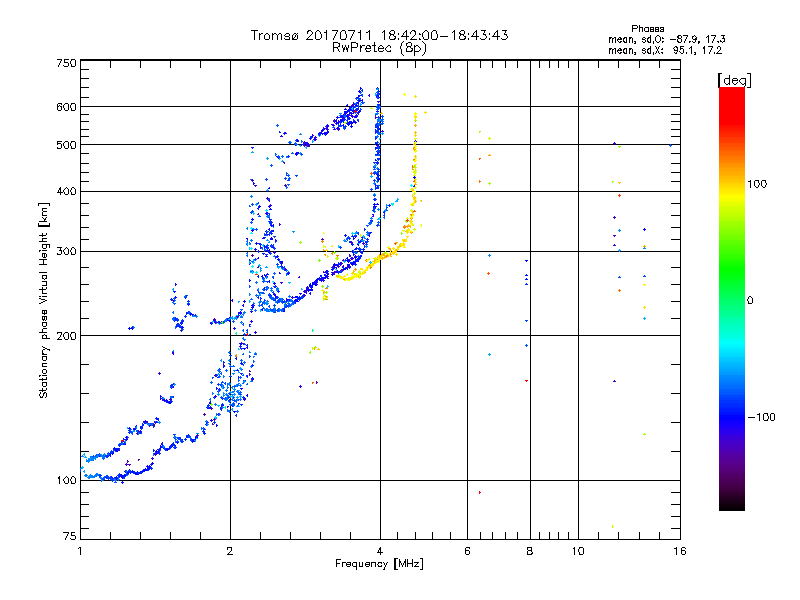Click the y-axis '400' tick label
Viewport: 800px width, 600px height.
click(67, 191)
